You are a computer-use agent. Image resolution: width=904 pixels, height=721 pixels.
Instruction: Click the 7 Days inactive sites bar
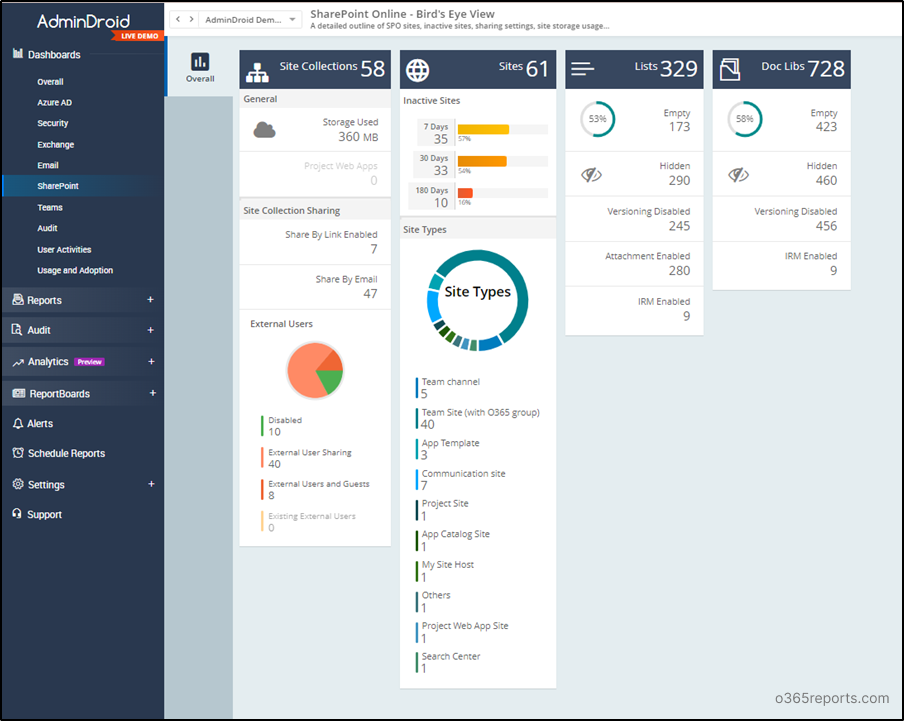pos(483,129)
